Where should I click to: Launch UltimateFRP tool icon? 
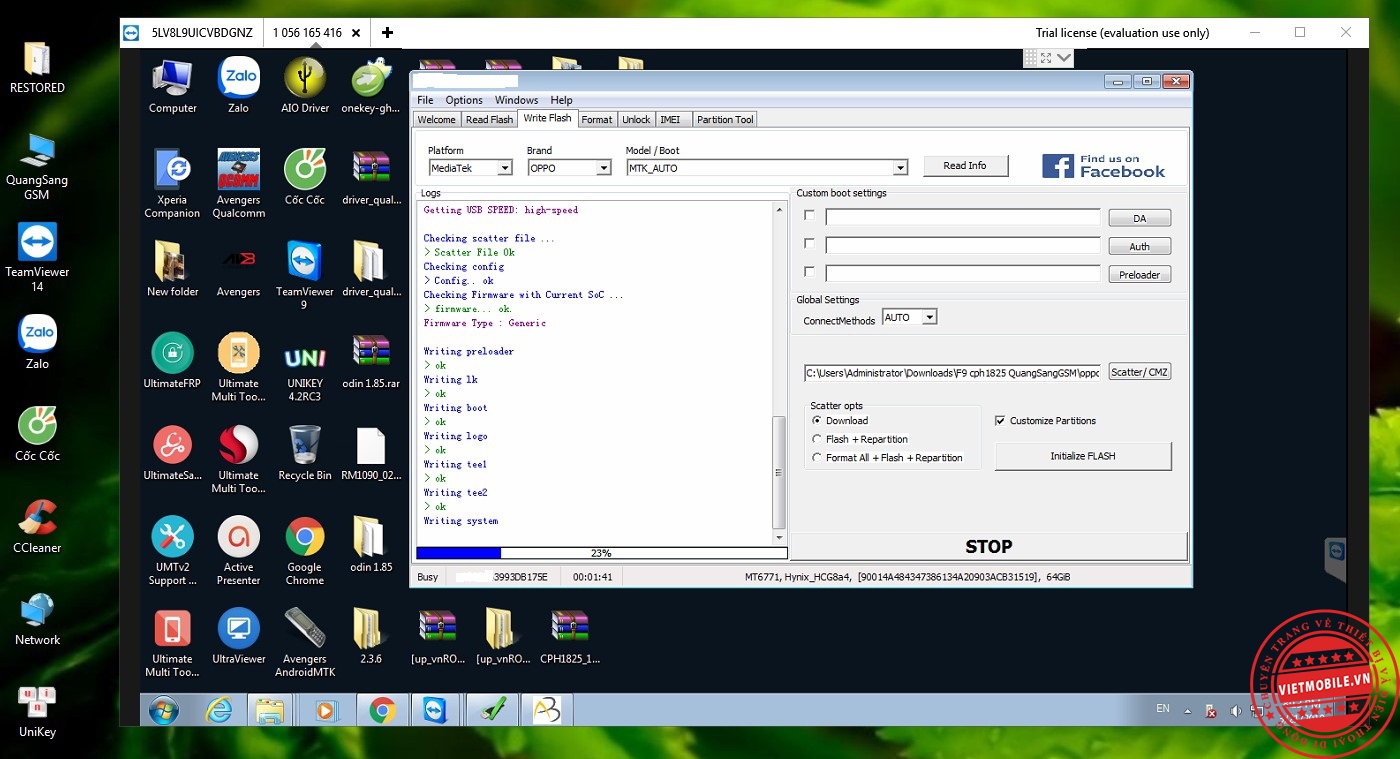(x=172, y=361)
